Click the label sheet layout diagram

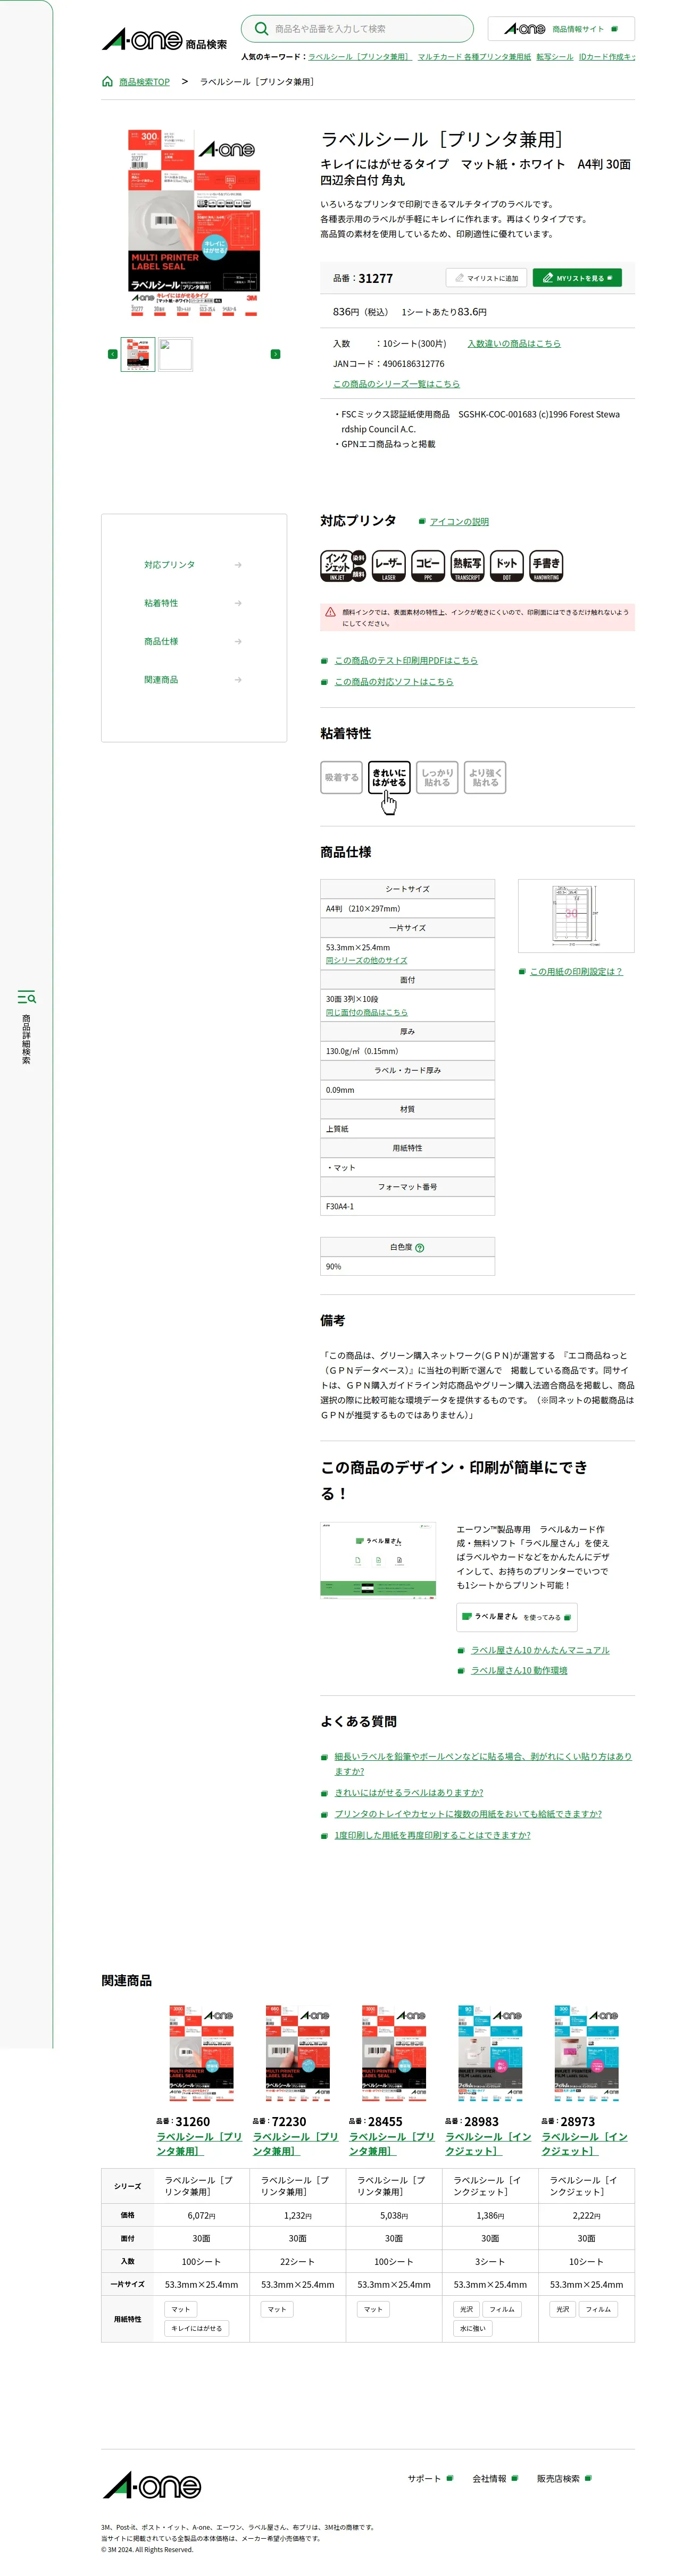pyautogui.click(x=576, y=916)
